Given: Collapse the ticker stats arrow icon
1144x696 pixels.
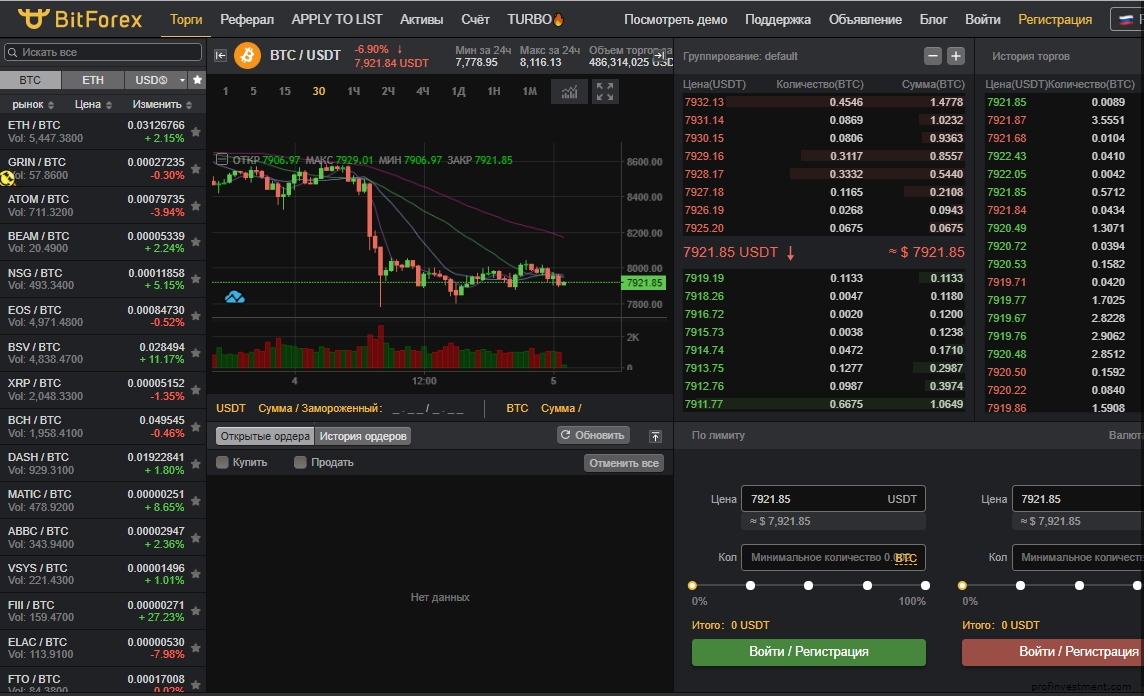Looking at the screenshot, I should click(659, 55).
